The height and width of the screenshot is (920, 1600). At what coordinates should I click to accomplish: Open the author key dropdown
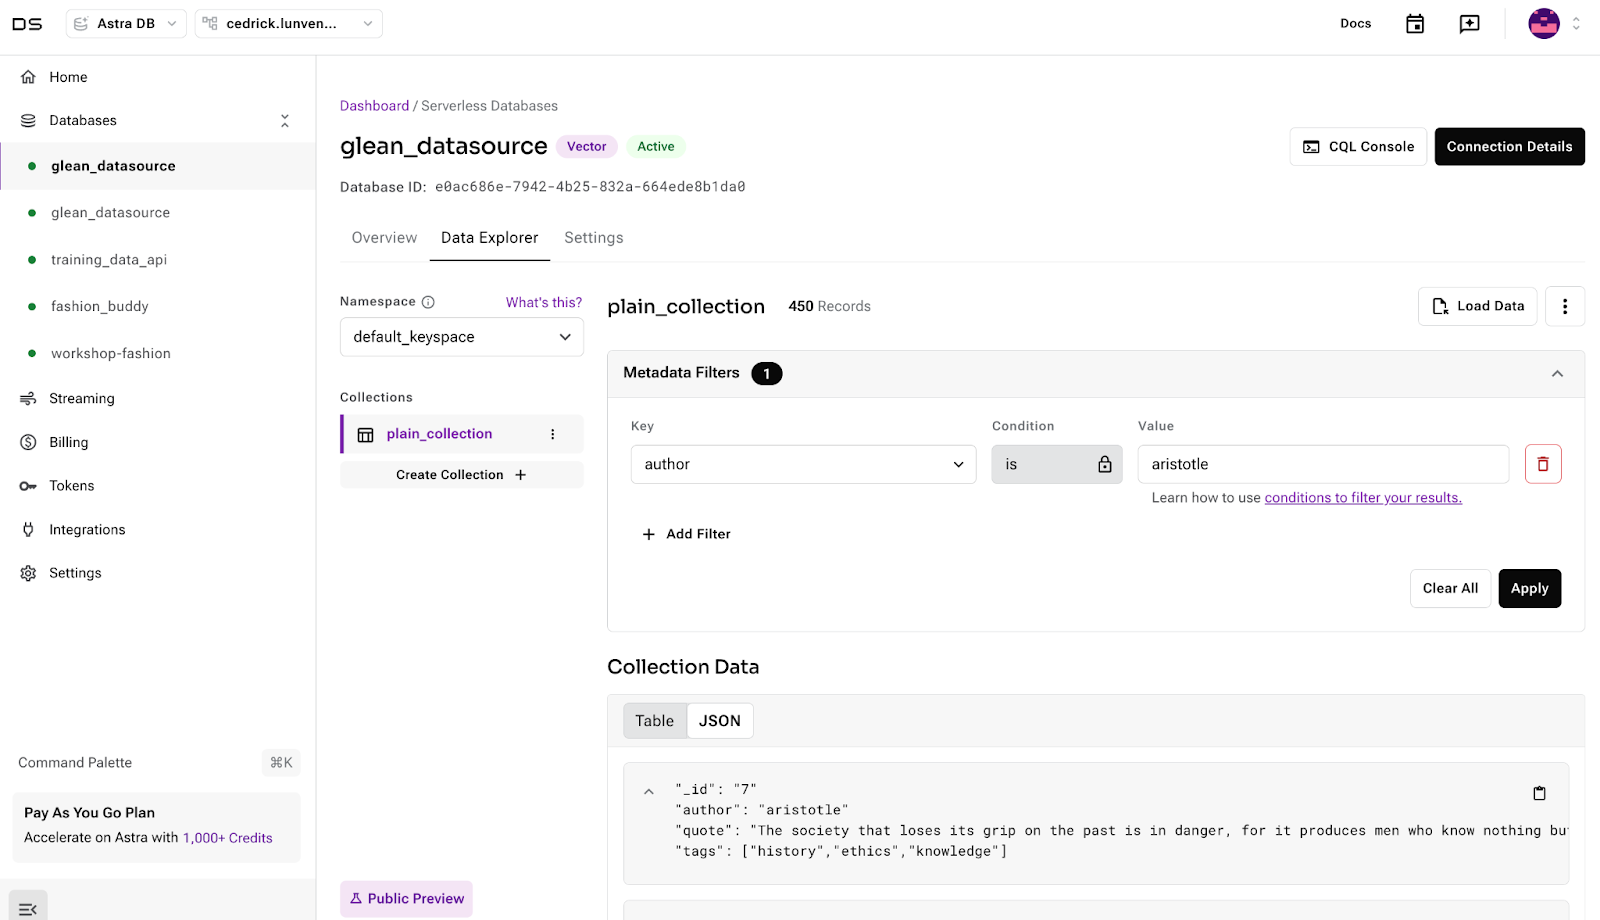[x=804, y=464]
